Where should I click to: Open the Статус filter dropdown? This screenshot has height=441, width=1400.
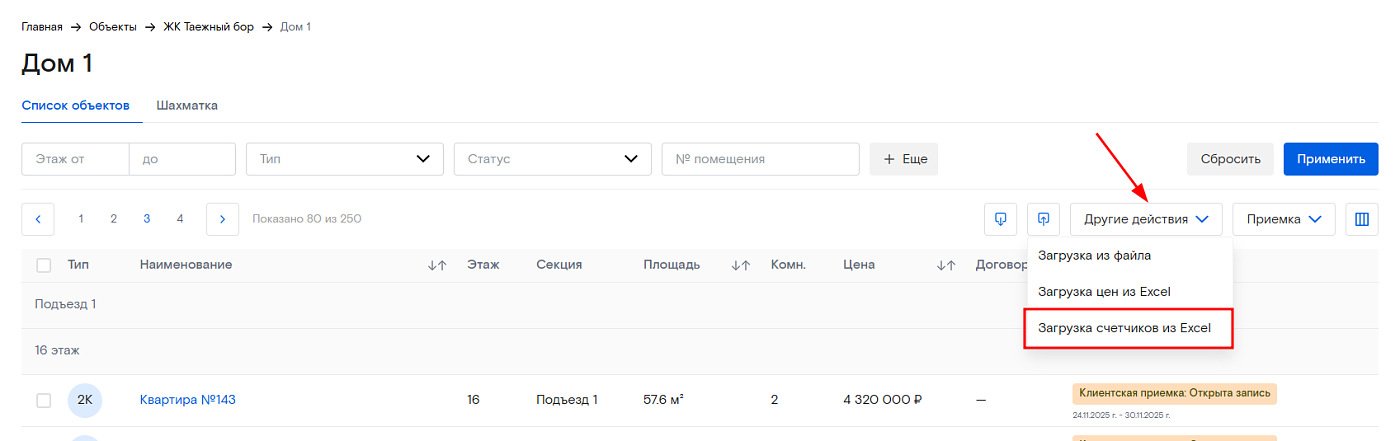552,159
